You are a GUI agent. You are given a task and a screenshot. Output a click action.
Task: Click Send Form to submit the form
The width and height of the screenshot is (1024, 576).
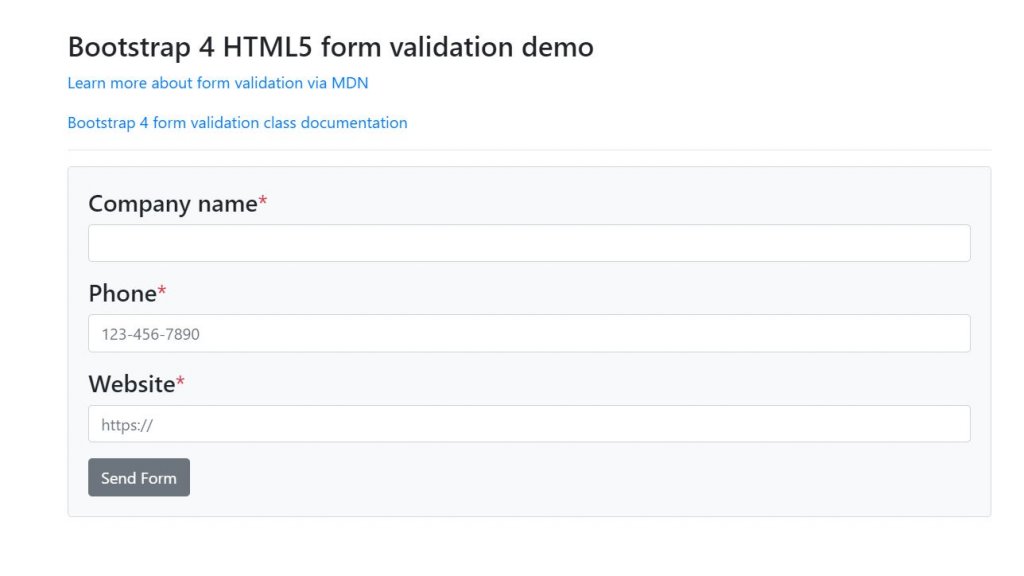tap(138, 477)
